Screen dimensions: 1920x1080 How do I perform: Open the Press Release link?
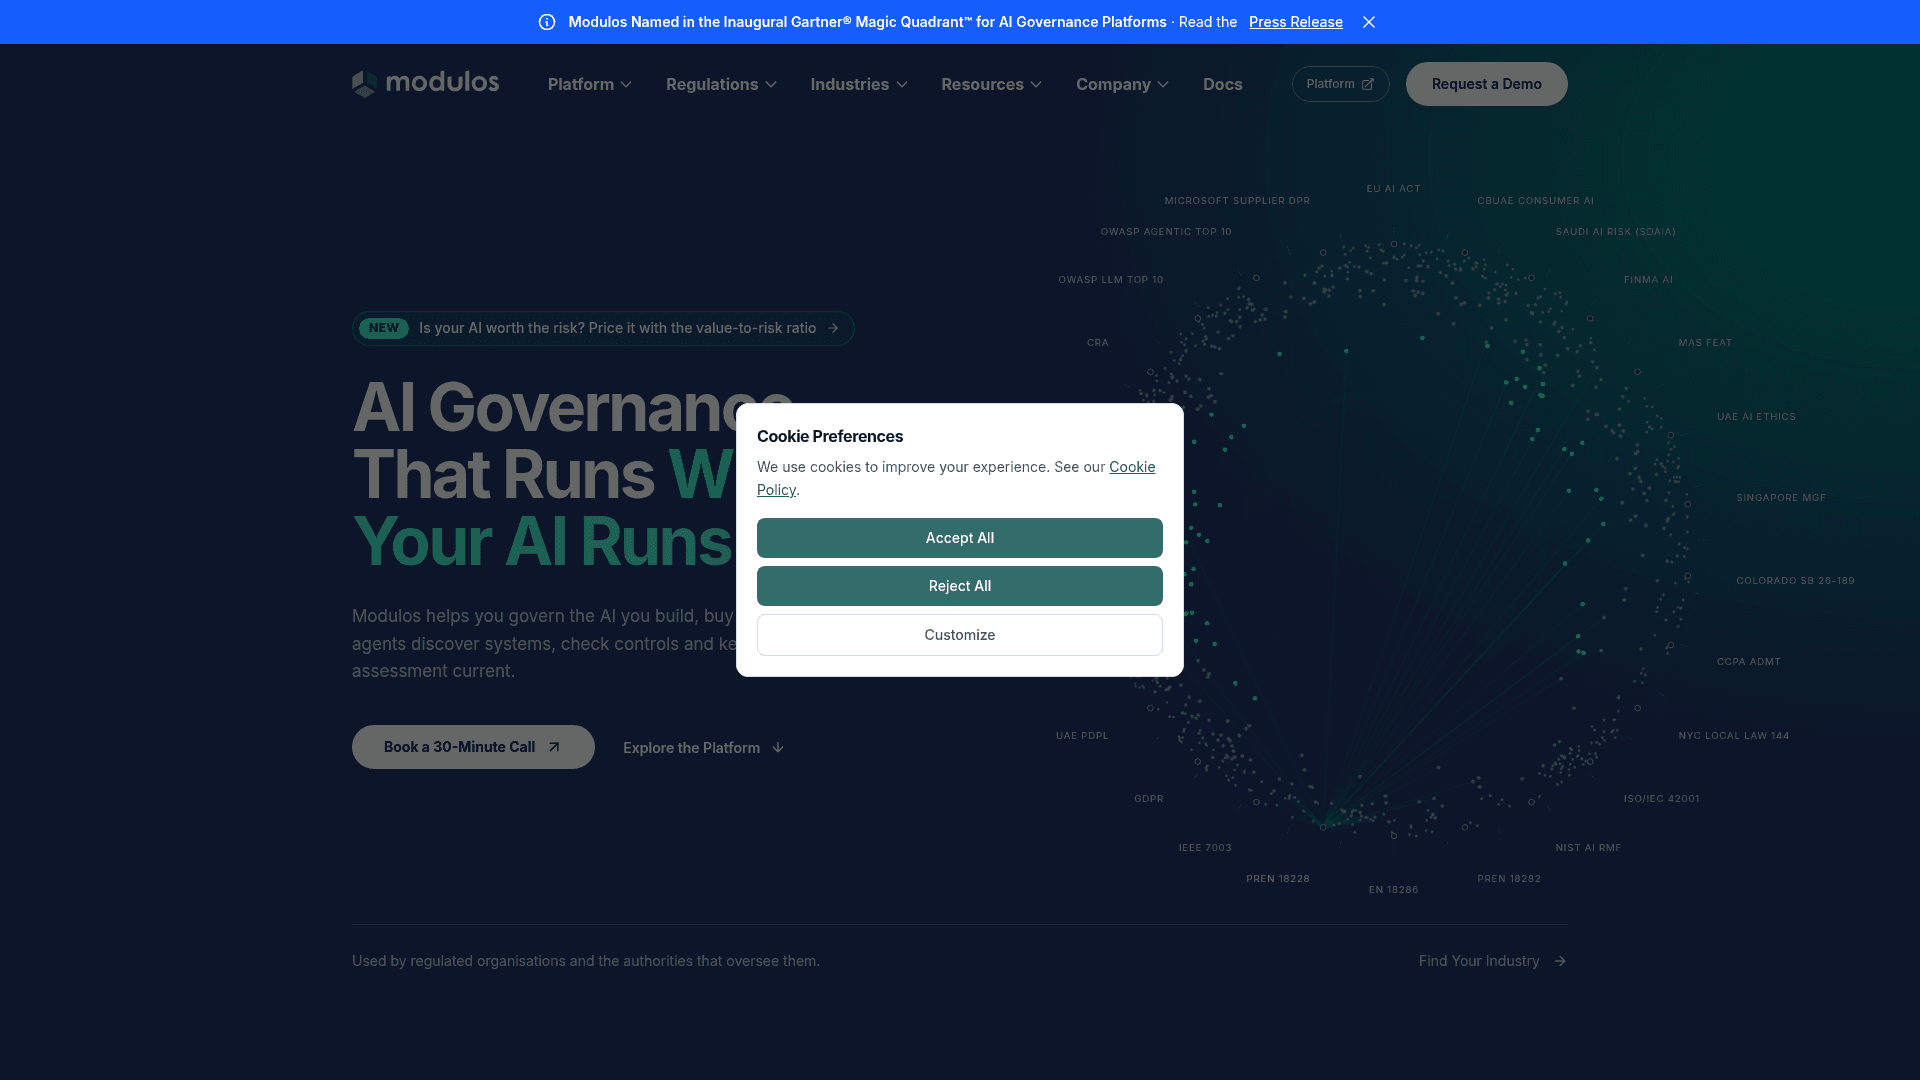(x=1296, y=22)
